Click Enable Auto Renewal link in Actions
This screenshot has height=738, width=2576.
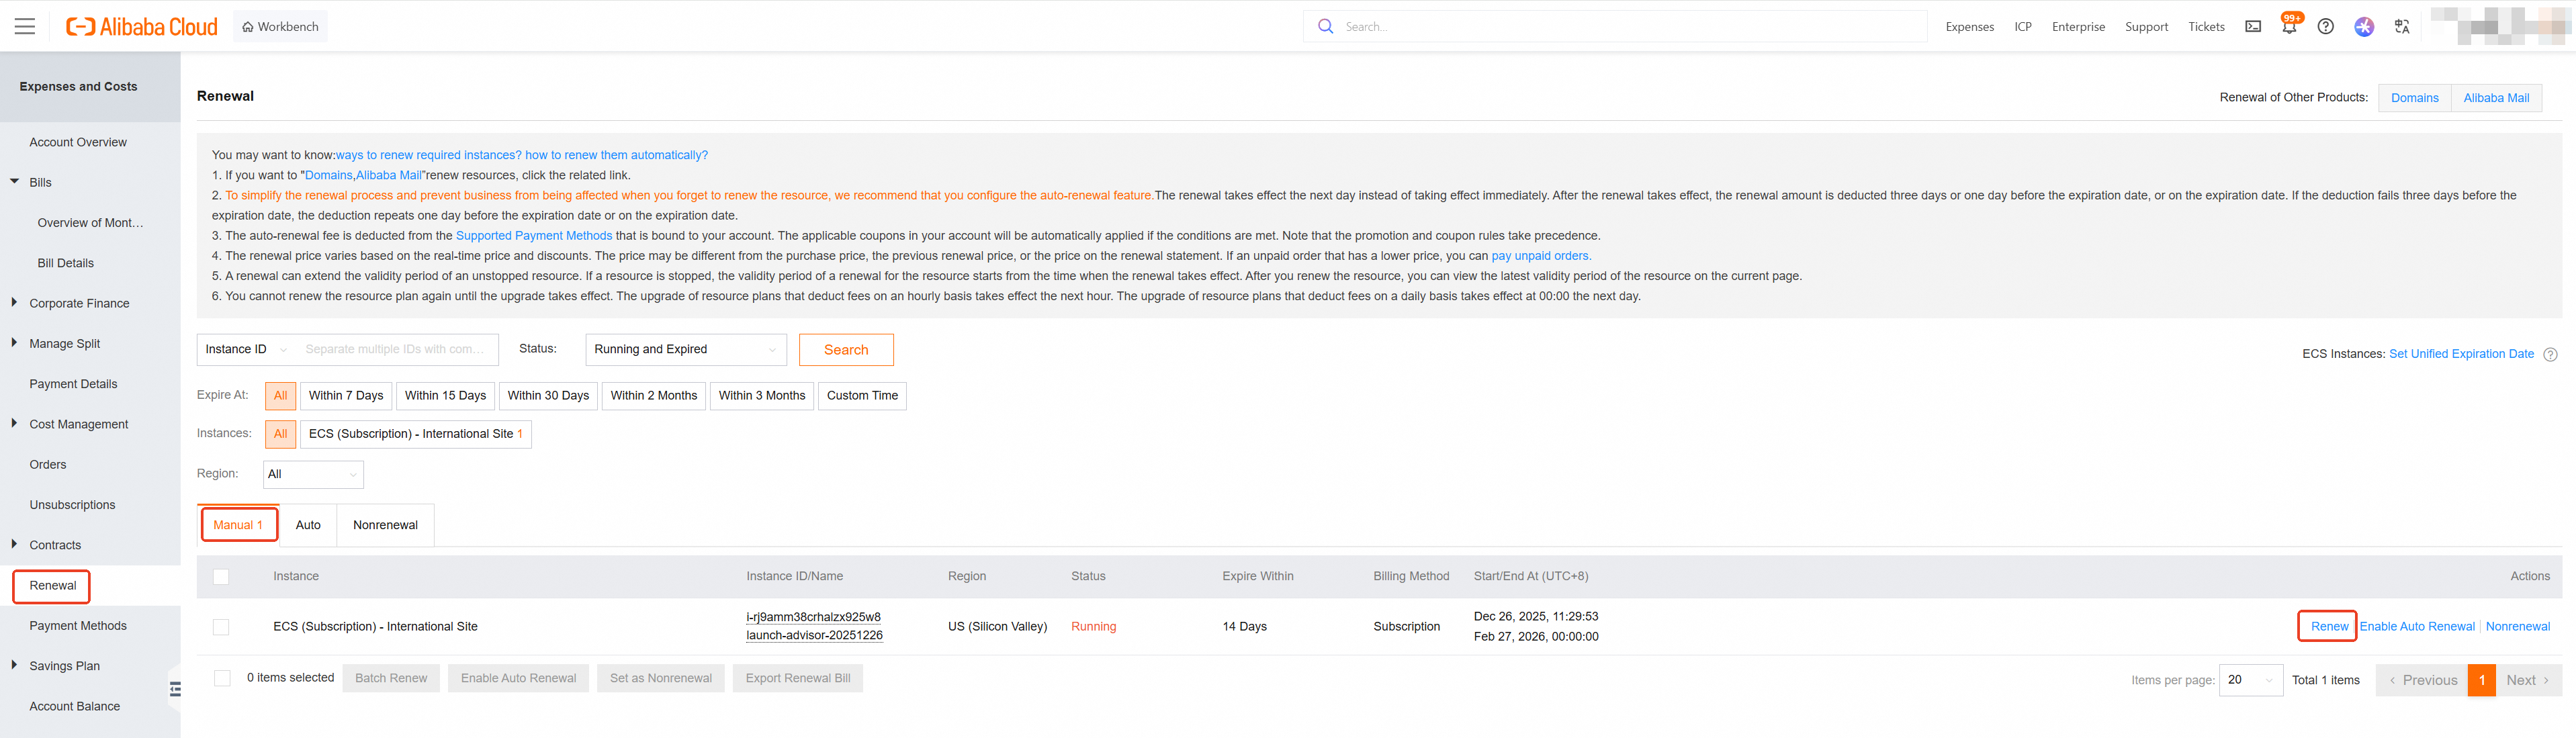coord(2416,627)
